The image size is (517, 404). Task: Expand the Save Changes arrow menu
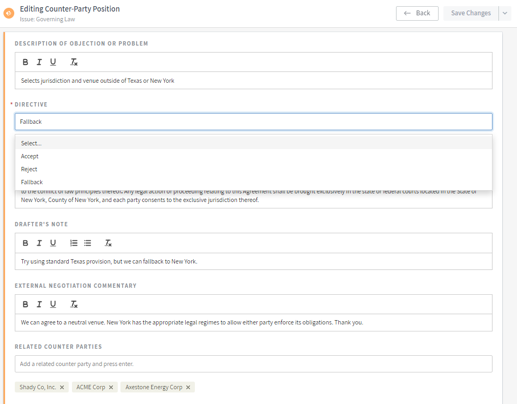click(x=505, y=13)
